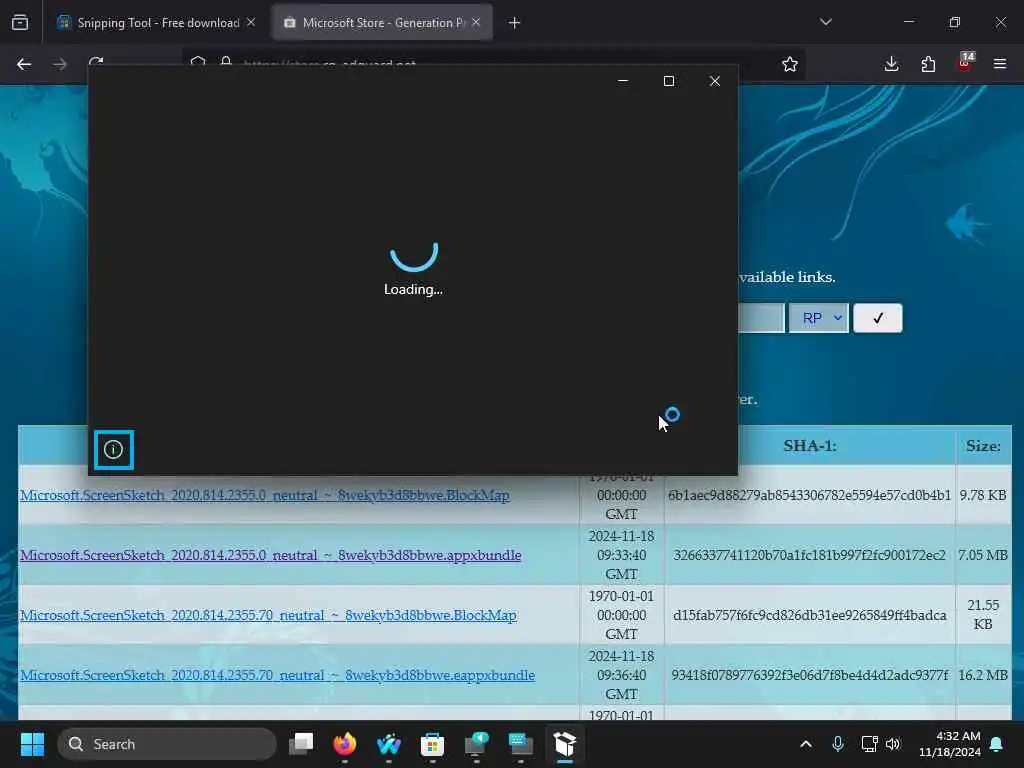Image resolution: width=1024 pixels, height=768 pixels.
Task: Click the browser back arrow
Action: pos(24,64)
